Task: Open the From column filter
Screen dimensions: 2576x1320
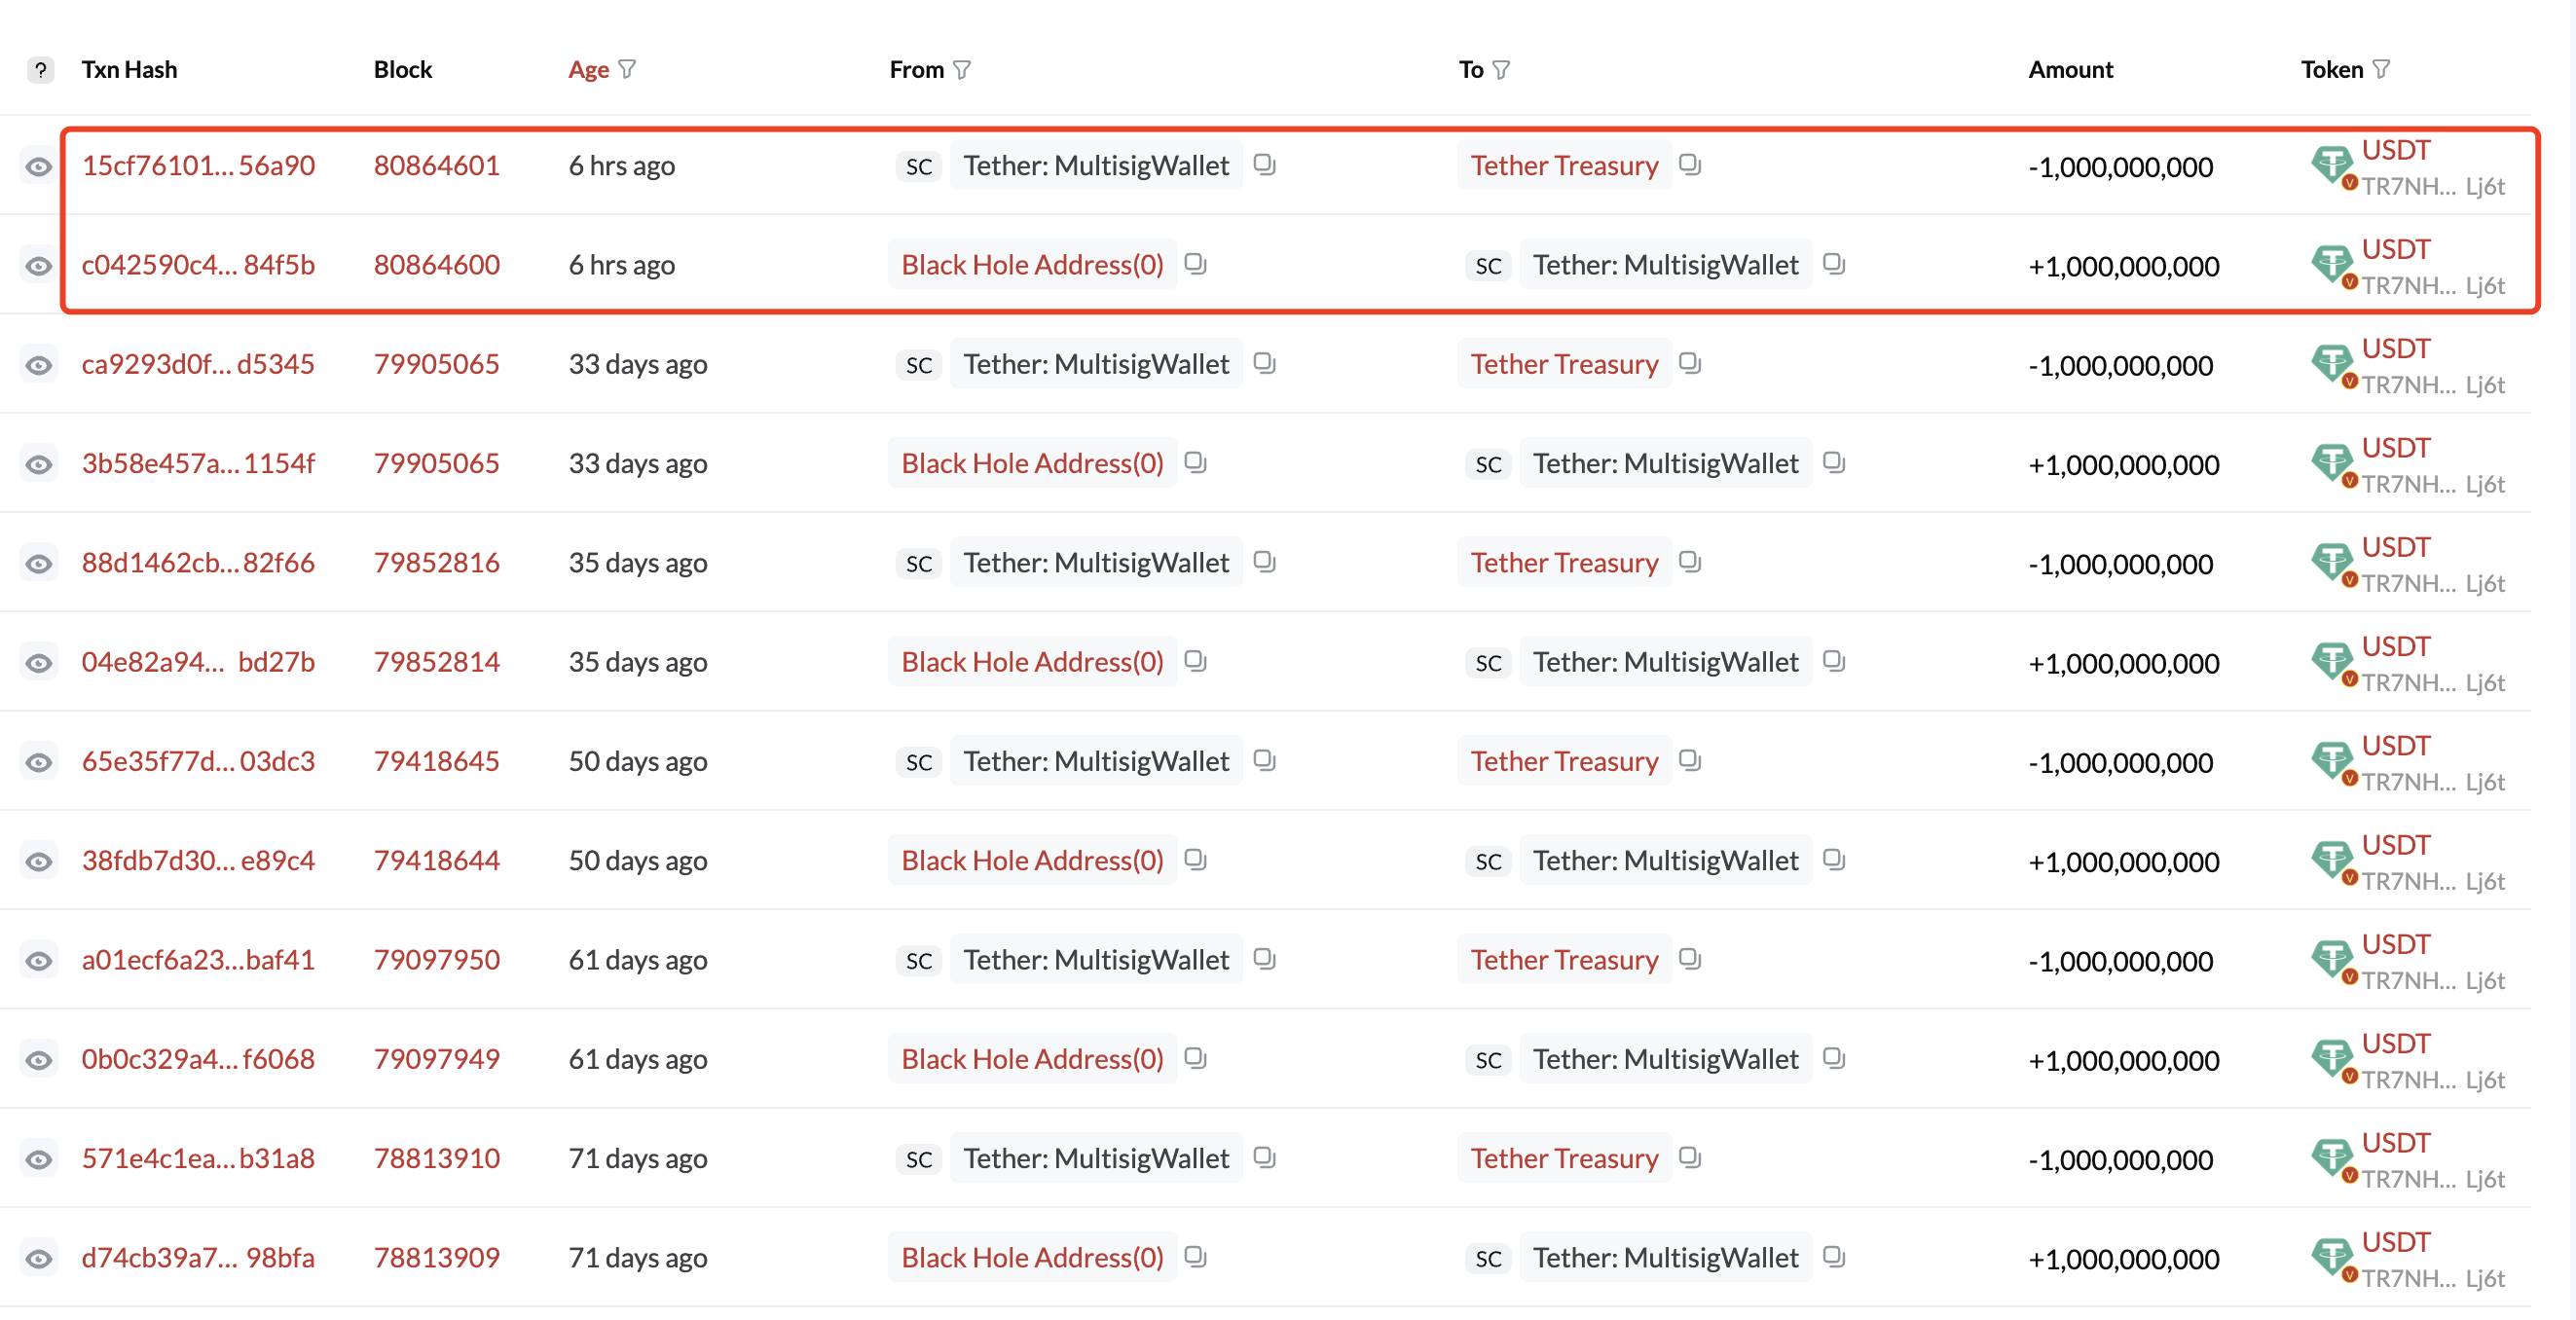Action: coord(962,69)
